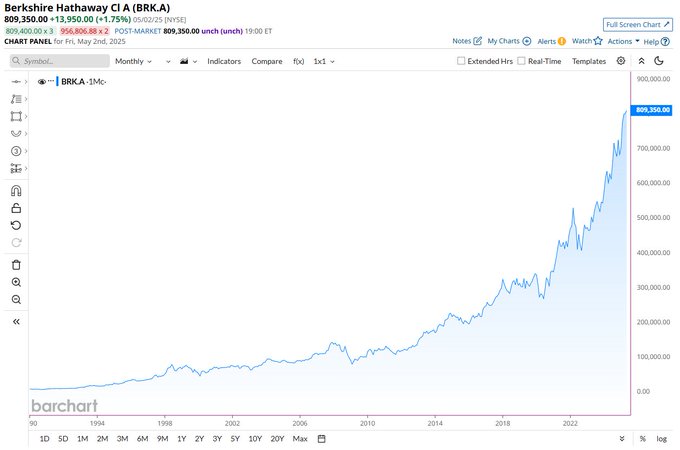Click the Symbol search field
This screenshot has width=680, height=450.
pyautogui.click(x=58, y=61)
